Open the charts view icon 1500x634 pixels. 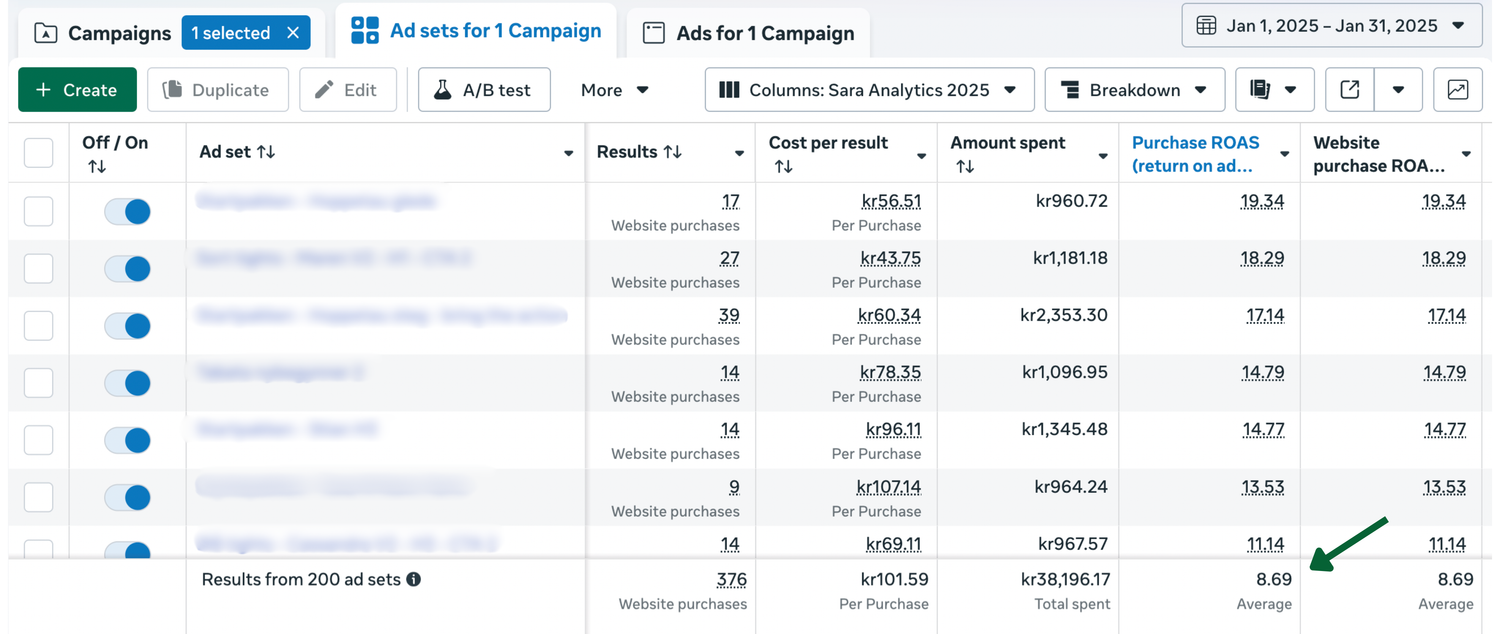(1457, 90)
